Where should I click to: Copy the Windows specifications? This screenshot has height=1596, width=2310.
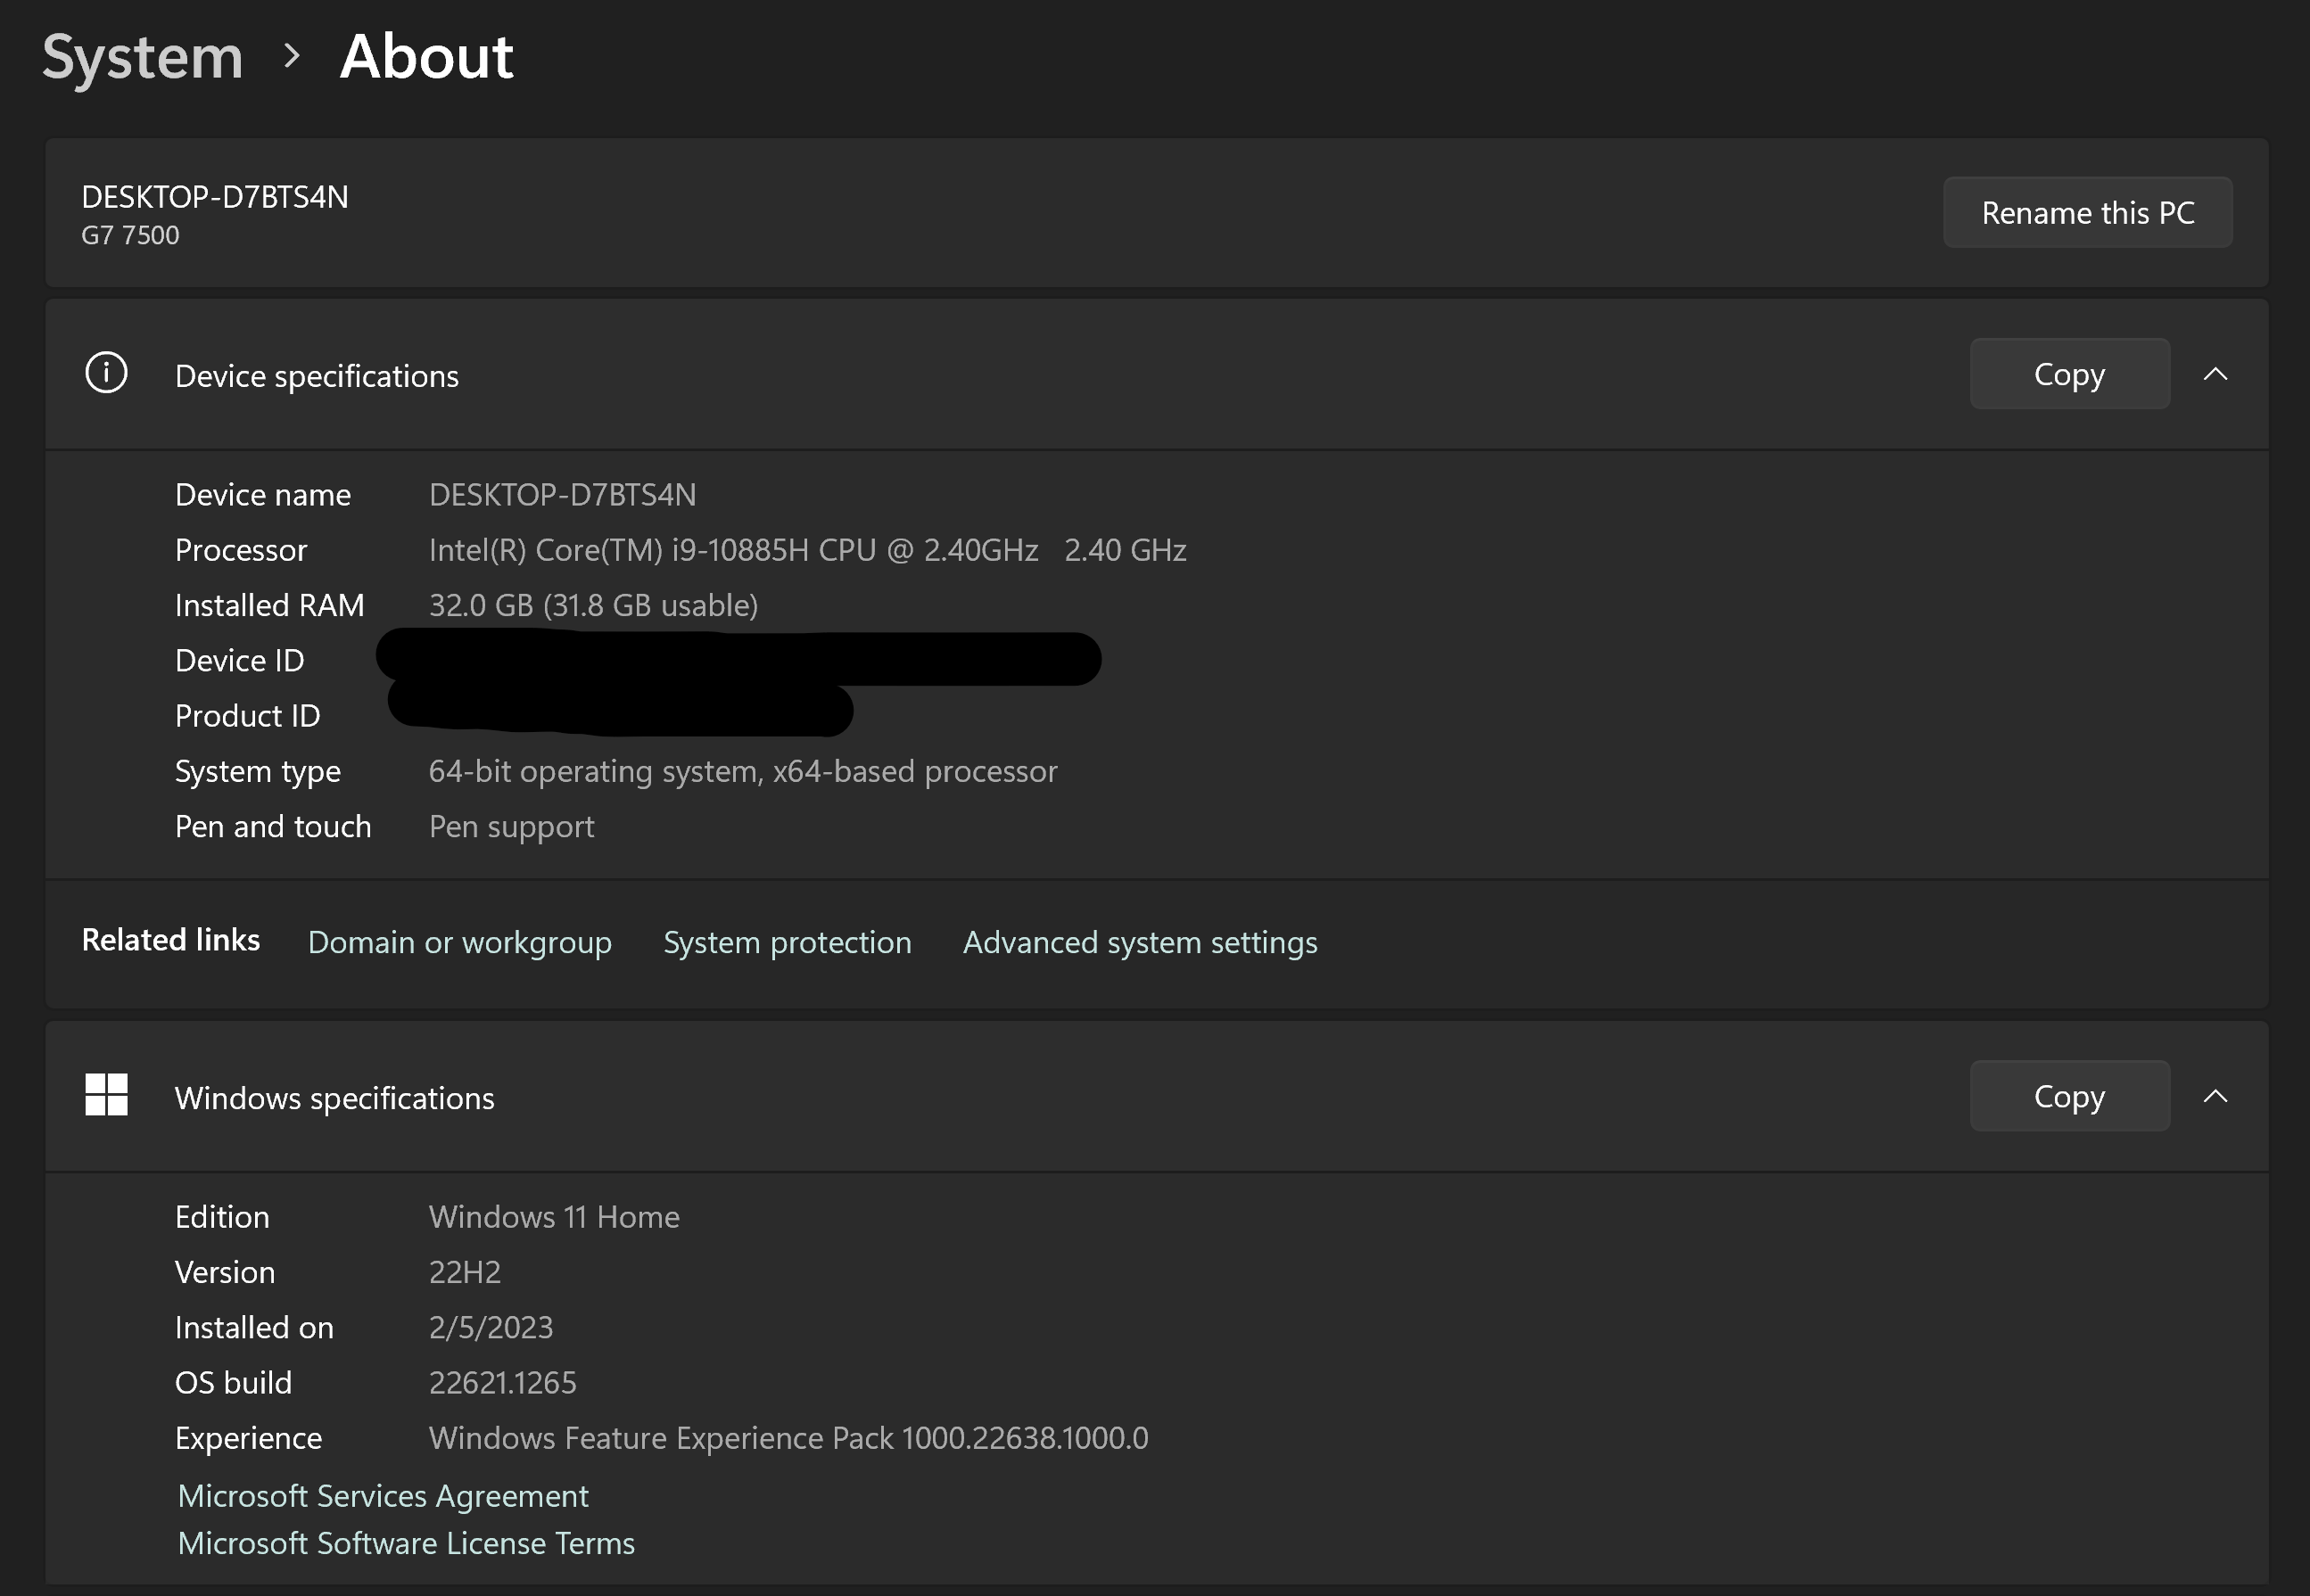[x=2070, y=1096]
